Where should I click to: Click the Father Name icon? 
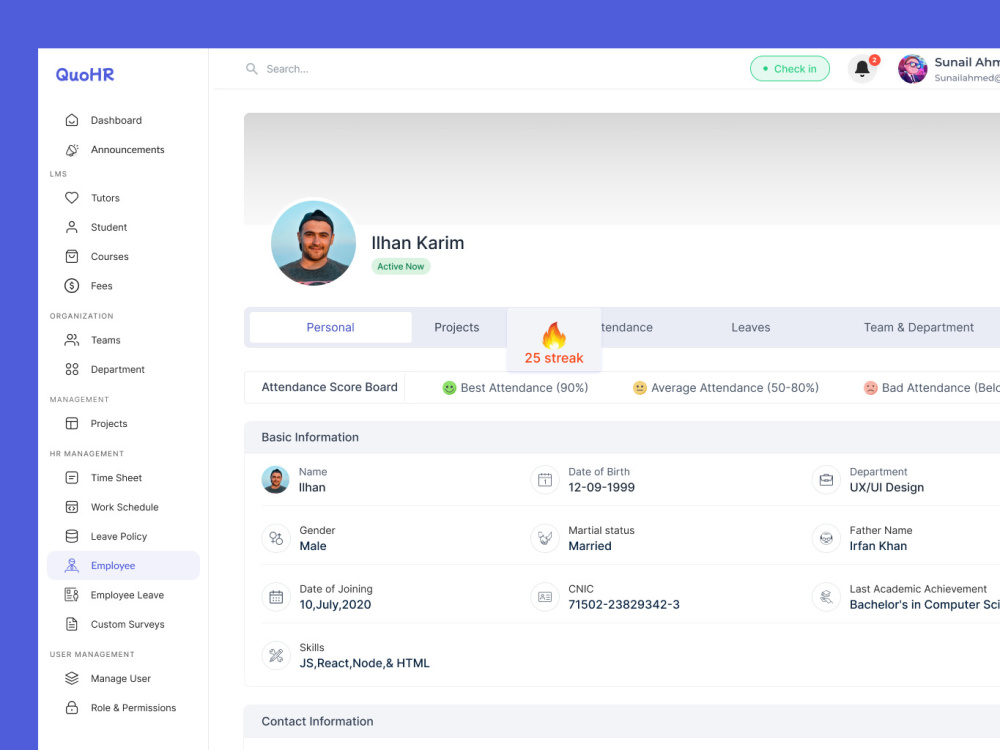tap(826, 539)
